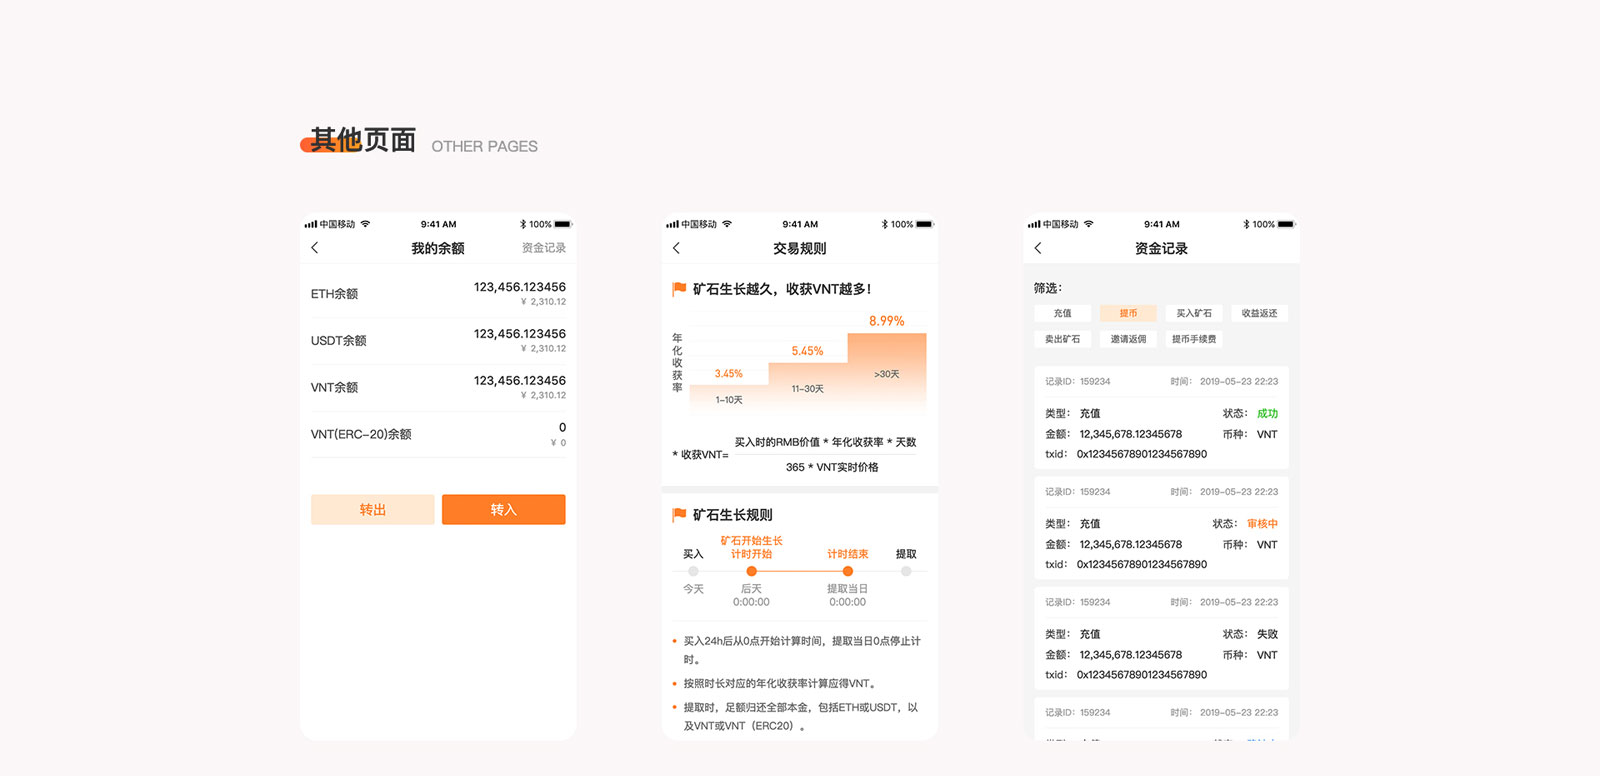Select the 买入矿石 filter chip

[1194, 313]
